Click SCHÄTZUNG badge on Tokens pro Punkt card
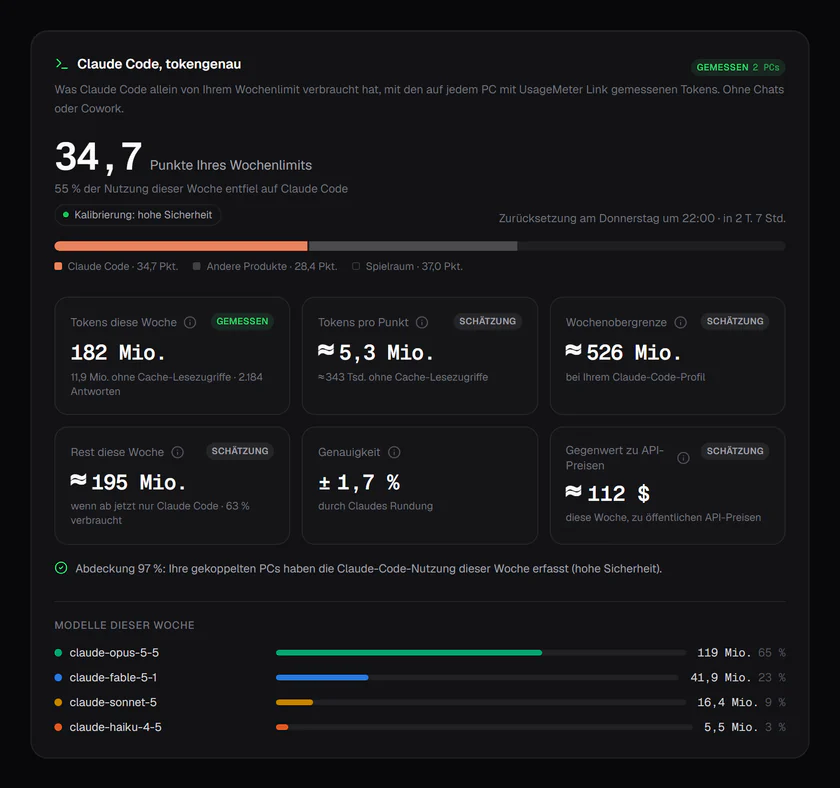Image resolution: width=840 pixels, height=788 pixels. pyautogui.click(x=488, y=321)
